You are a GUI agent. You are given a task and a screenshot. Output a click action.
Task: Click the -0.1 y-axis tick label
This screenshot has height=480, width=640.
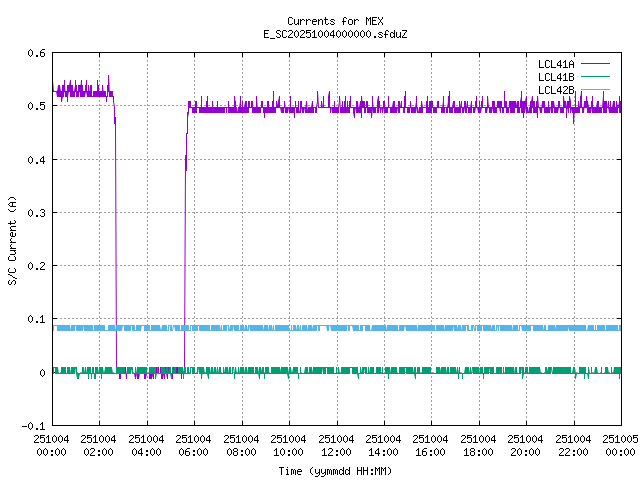pos(33,426)
